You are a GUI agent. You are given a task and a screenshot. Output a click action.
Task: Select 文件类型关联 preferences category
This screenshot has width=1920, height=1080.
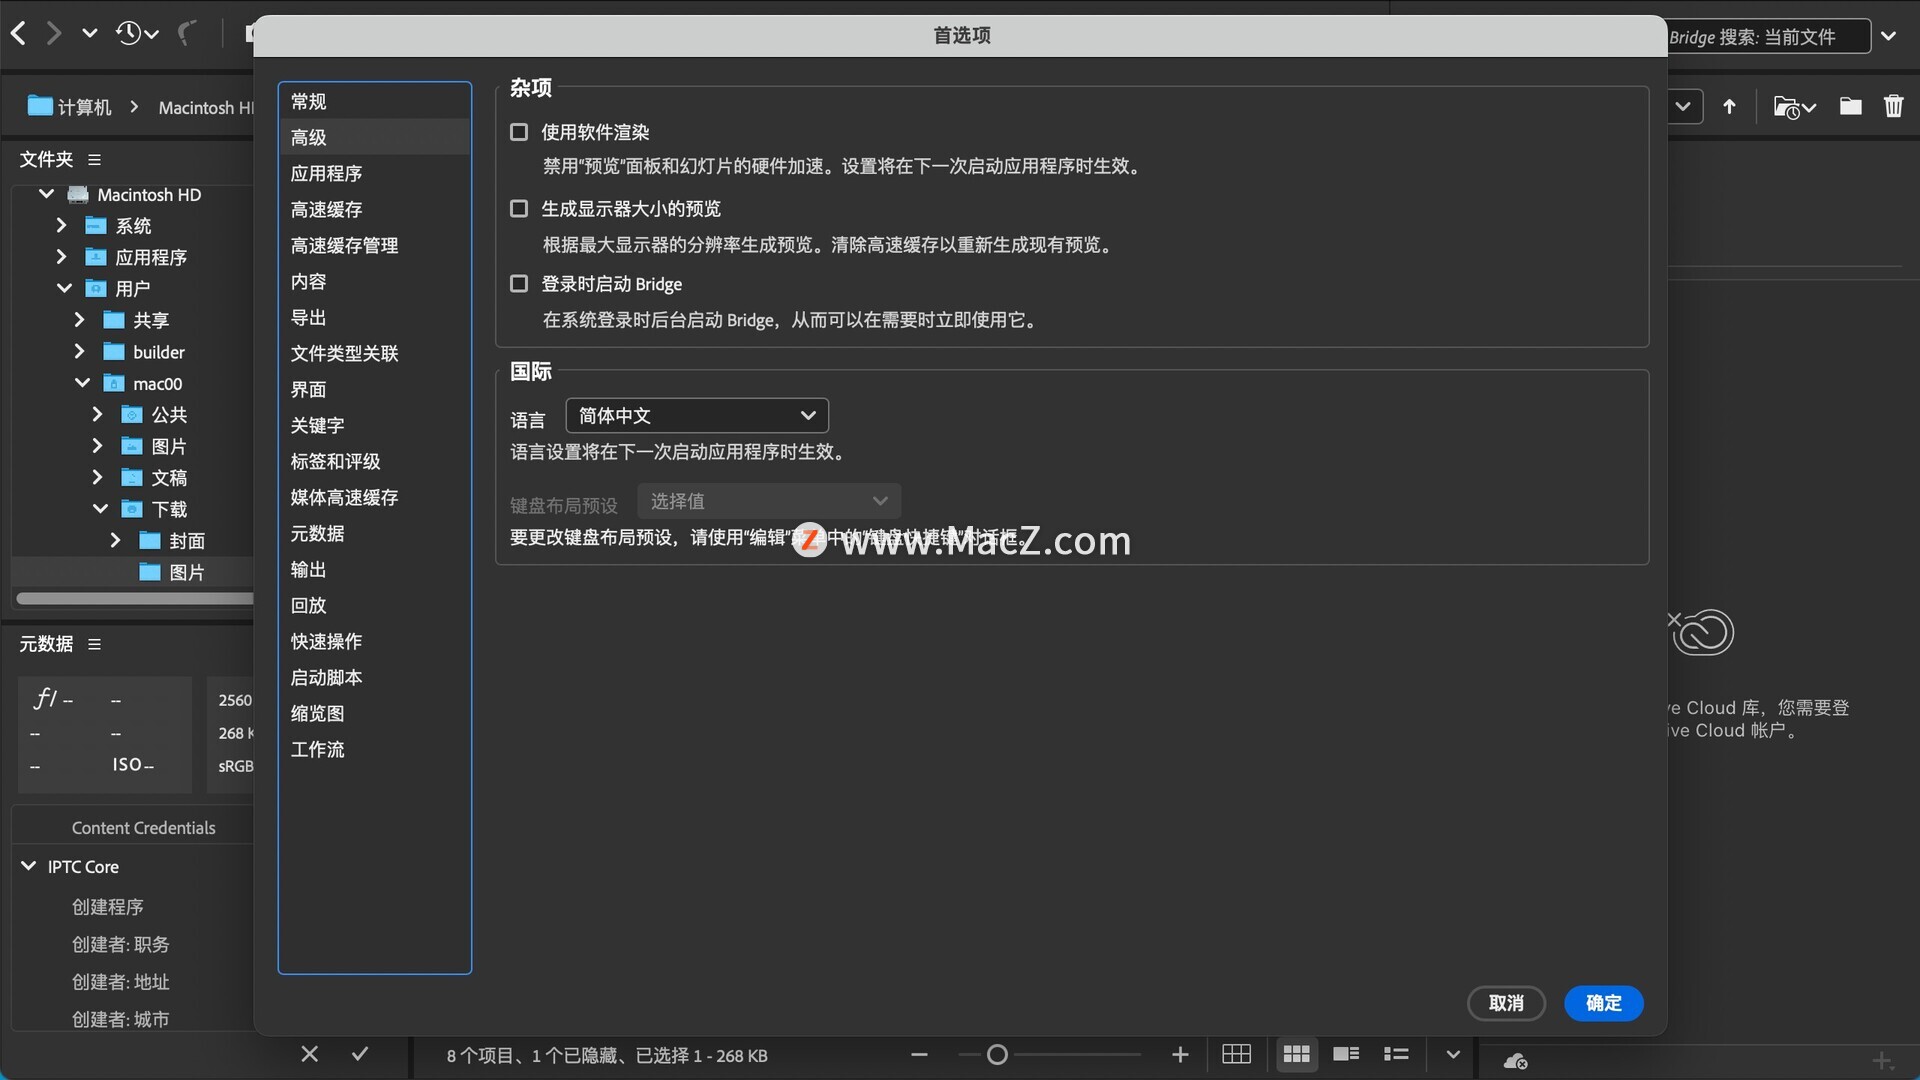[x=374, y=353]
